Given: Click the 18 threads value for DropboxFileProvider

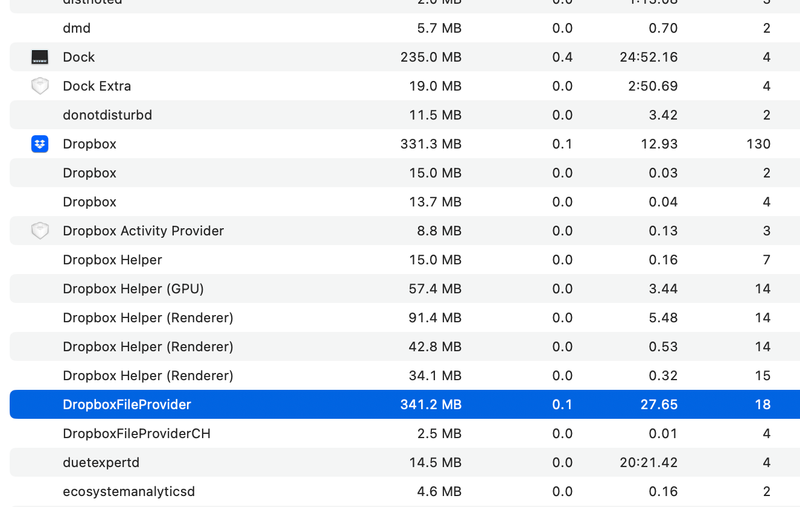Looking at the screenshot, I should pyautogui.click(x=762, y=404).
